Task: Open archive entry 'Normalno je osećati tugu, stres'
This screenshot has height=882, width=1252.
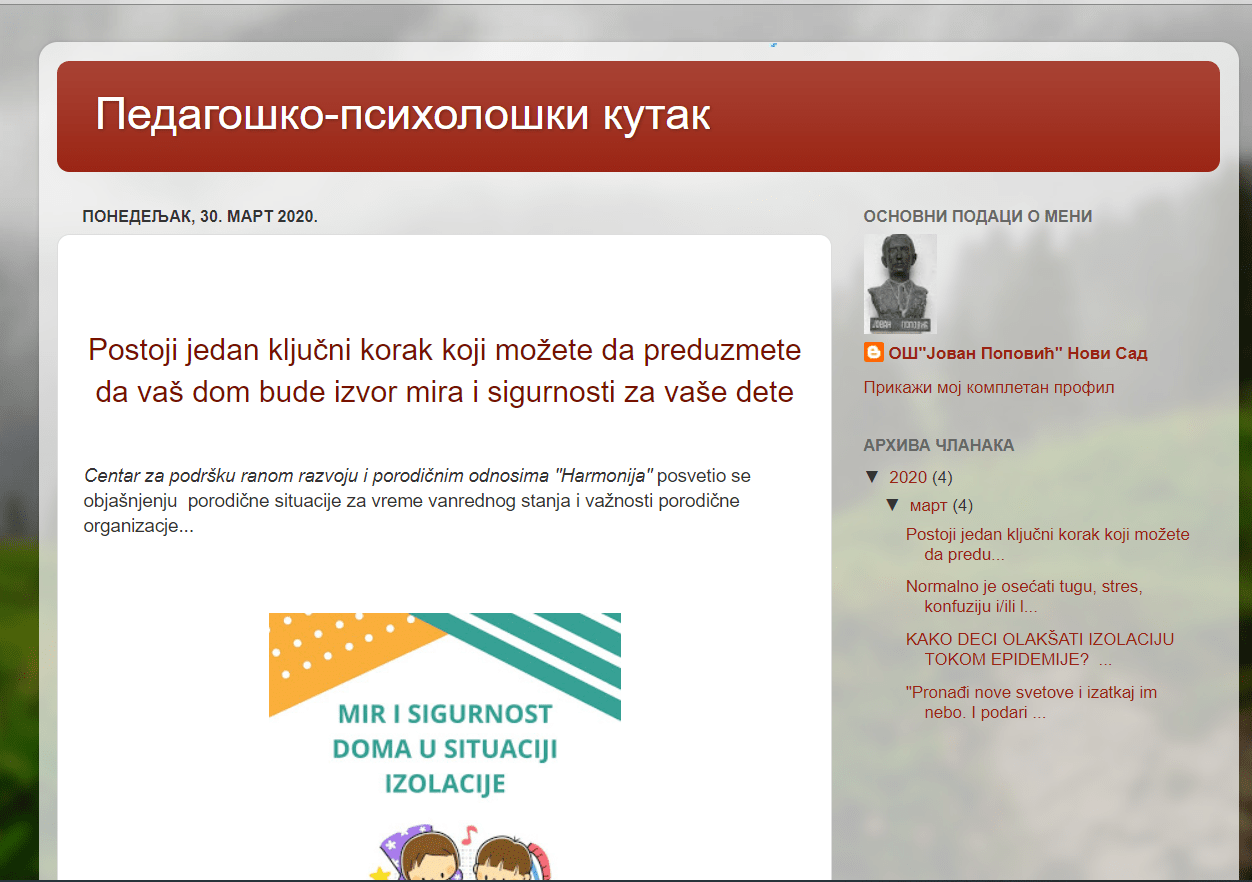Action: [x=1023, y=596]
